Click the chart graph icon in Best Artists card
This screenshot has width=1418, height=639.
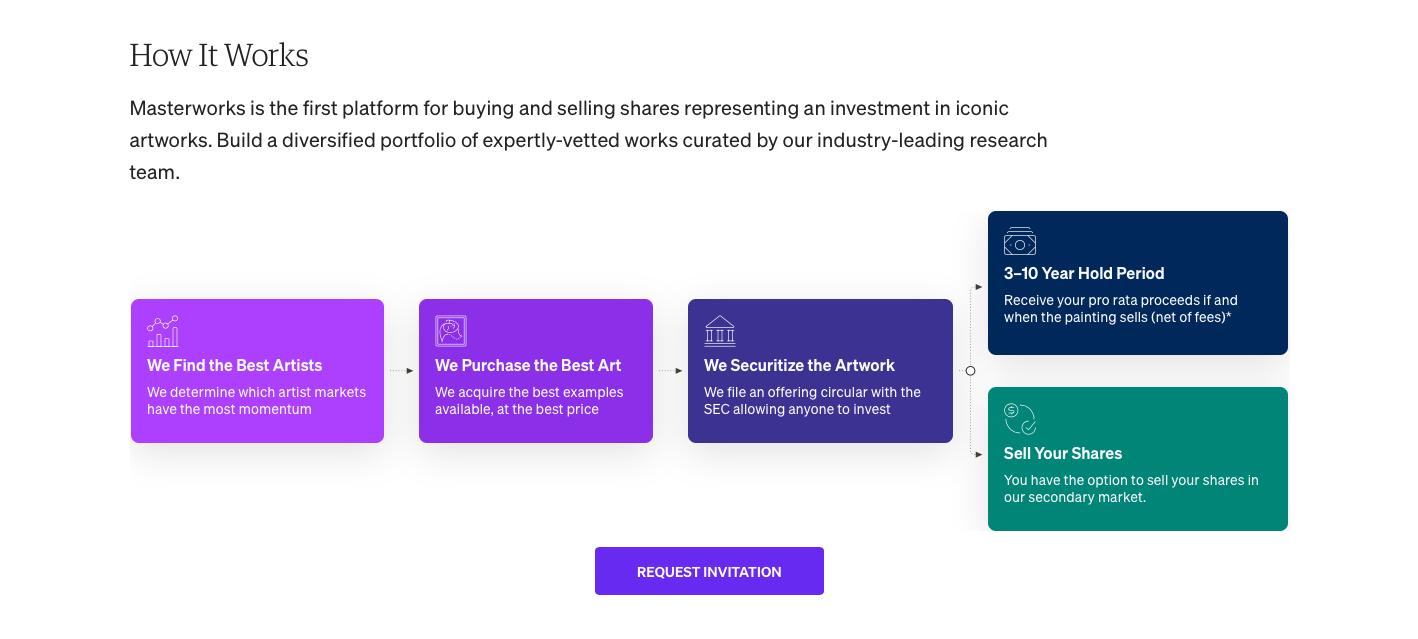pyautogui.click(x=163, y=331)
